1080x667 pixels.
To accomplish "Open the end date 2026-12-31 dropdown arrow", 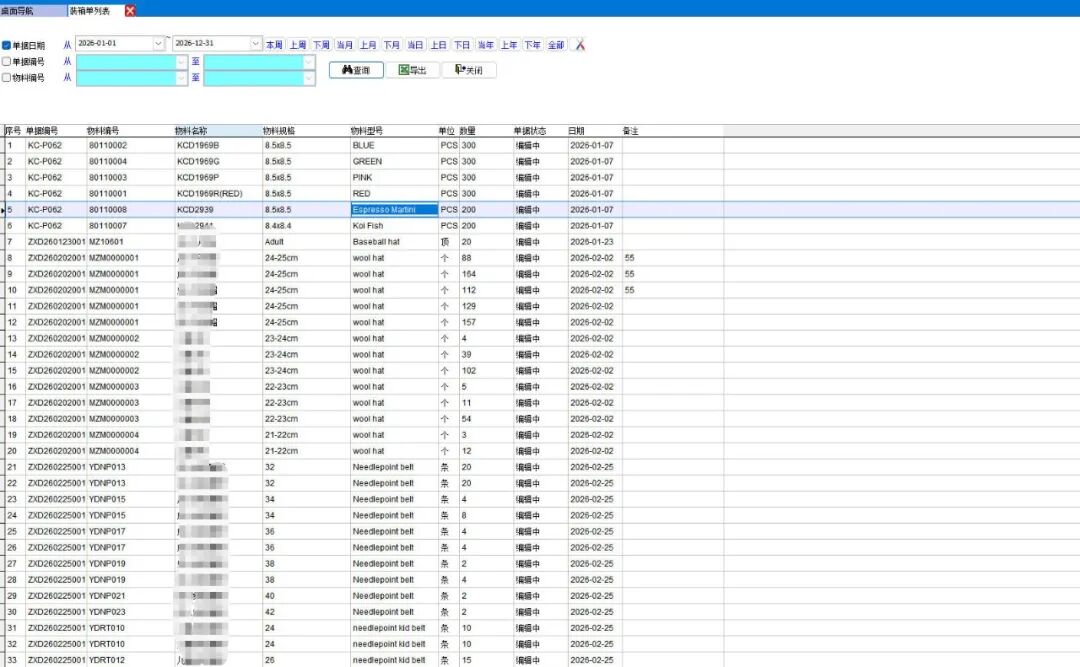I will click(256, 43).
